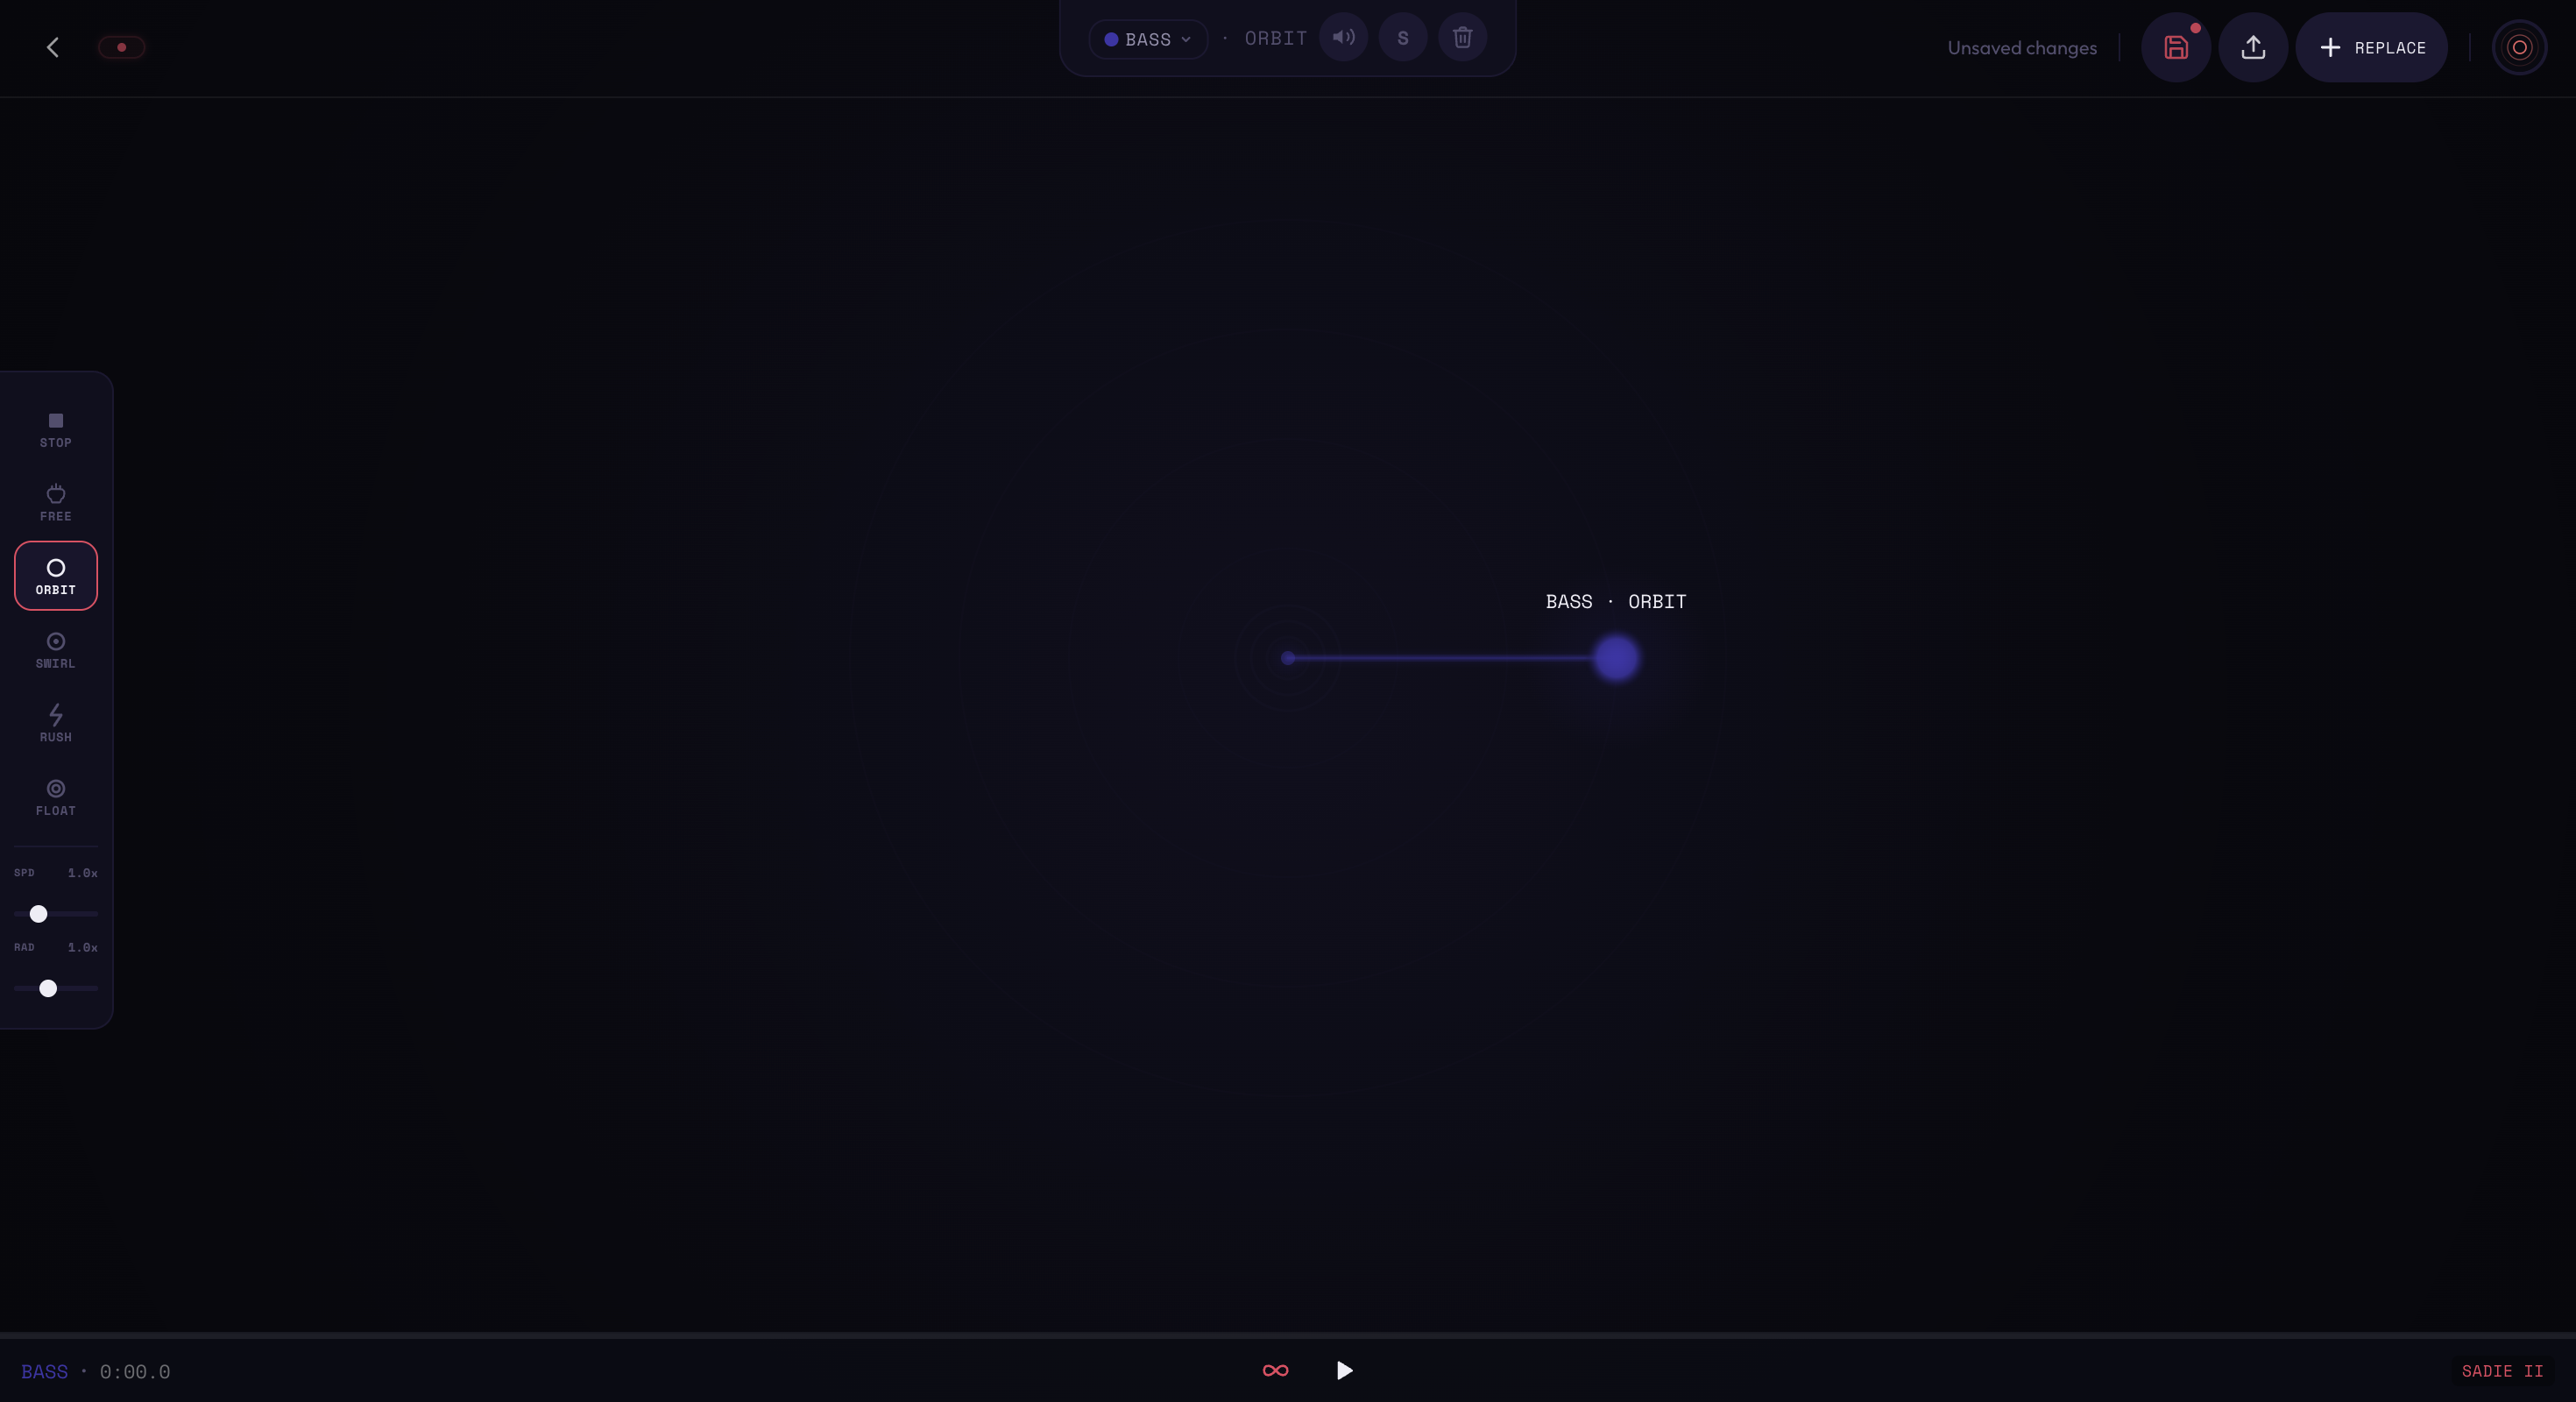Mute the BASS track speaker icon
The width and height of the screenshot is (2576, 1402).
click(x=1343, y=38)
